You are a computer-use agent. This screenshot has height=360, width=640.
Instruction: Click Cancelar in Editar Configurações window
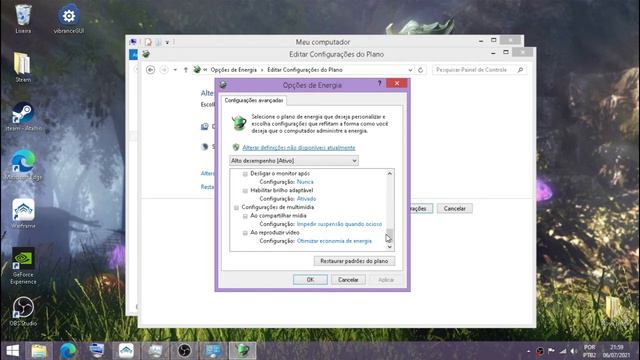pos(454,209)
